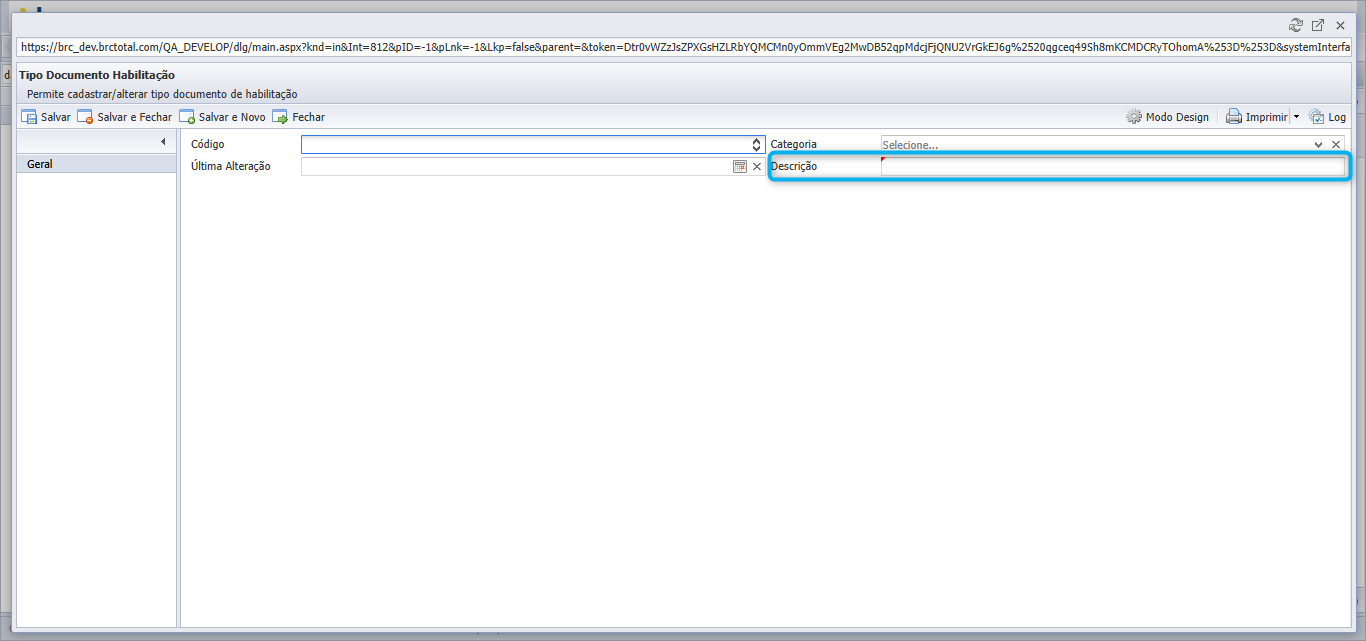Open the Última Alteração calendar picker
The width and height of the screenshot is (1366, 641).
(740, 166)
